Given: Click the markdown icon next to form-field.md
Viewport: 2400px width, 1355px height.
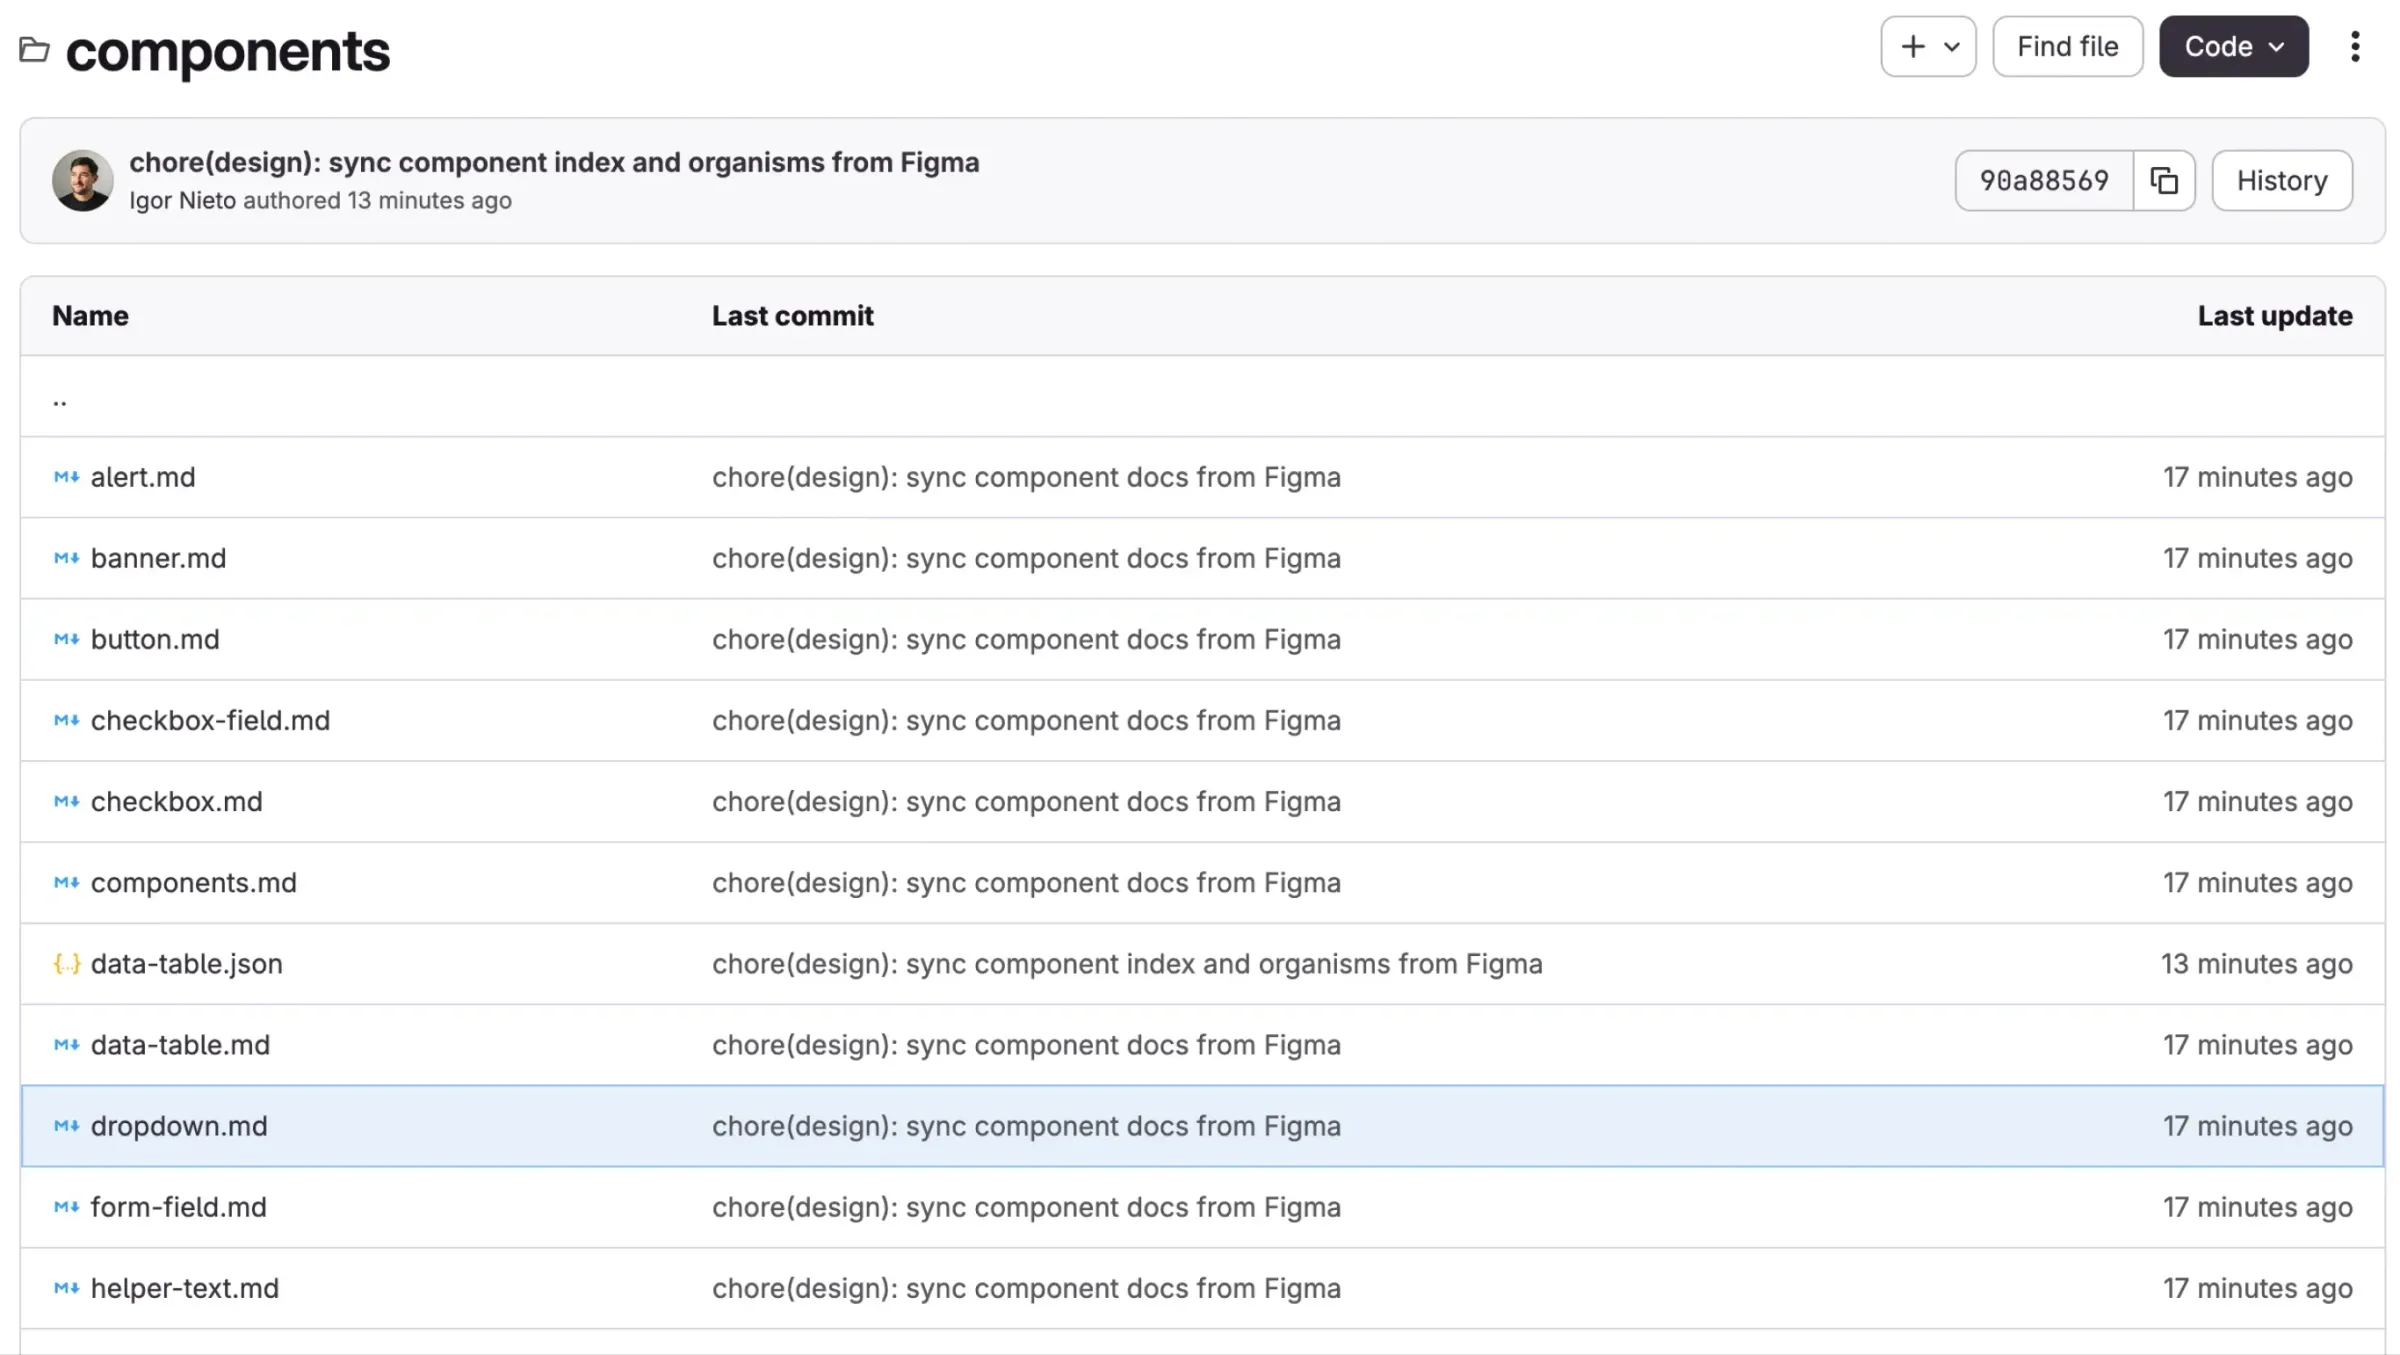Looking at the screenshot, I should (66, 1206).
